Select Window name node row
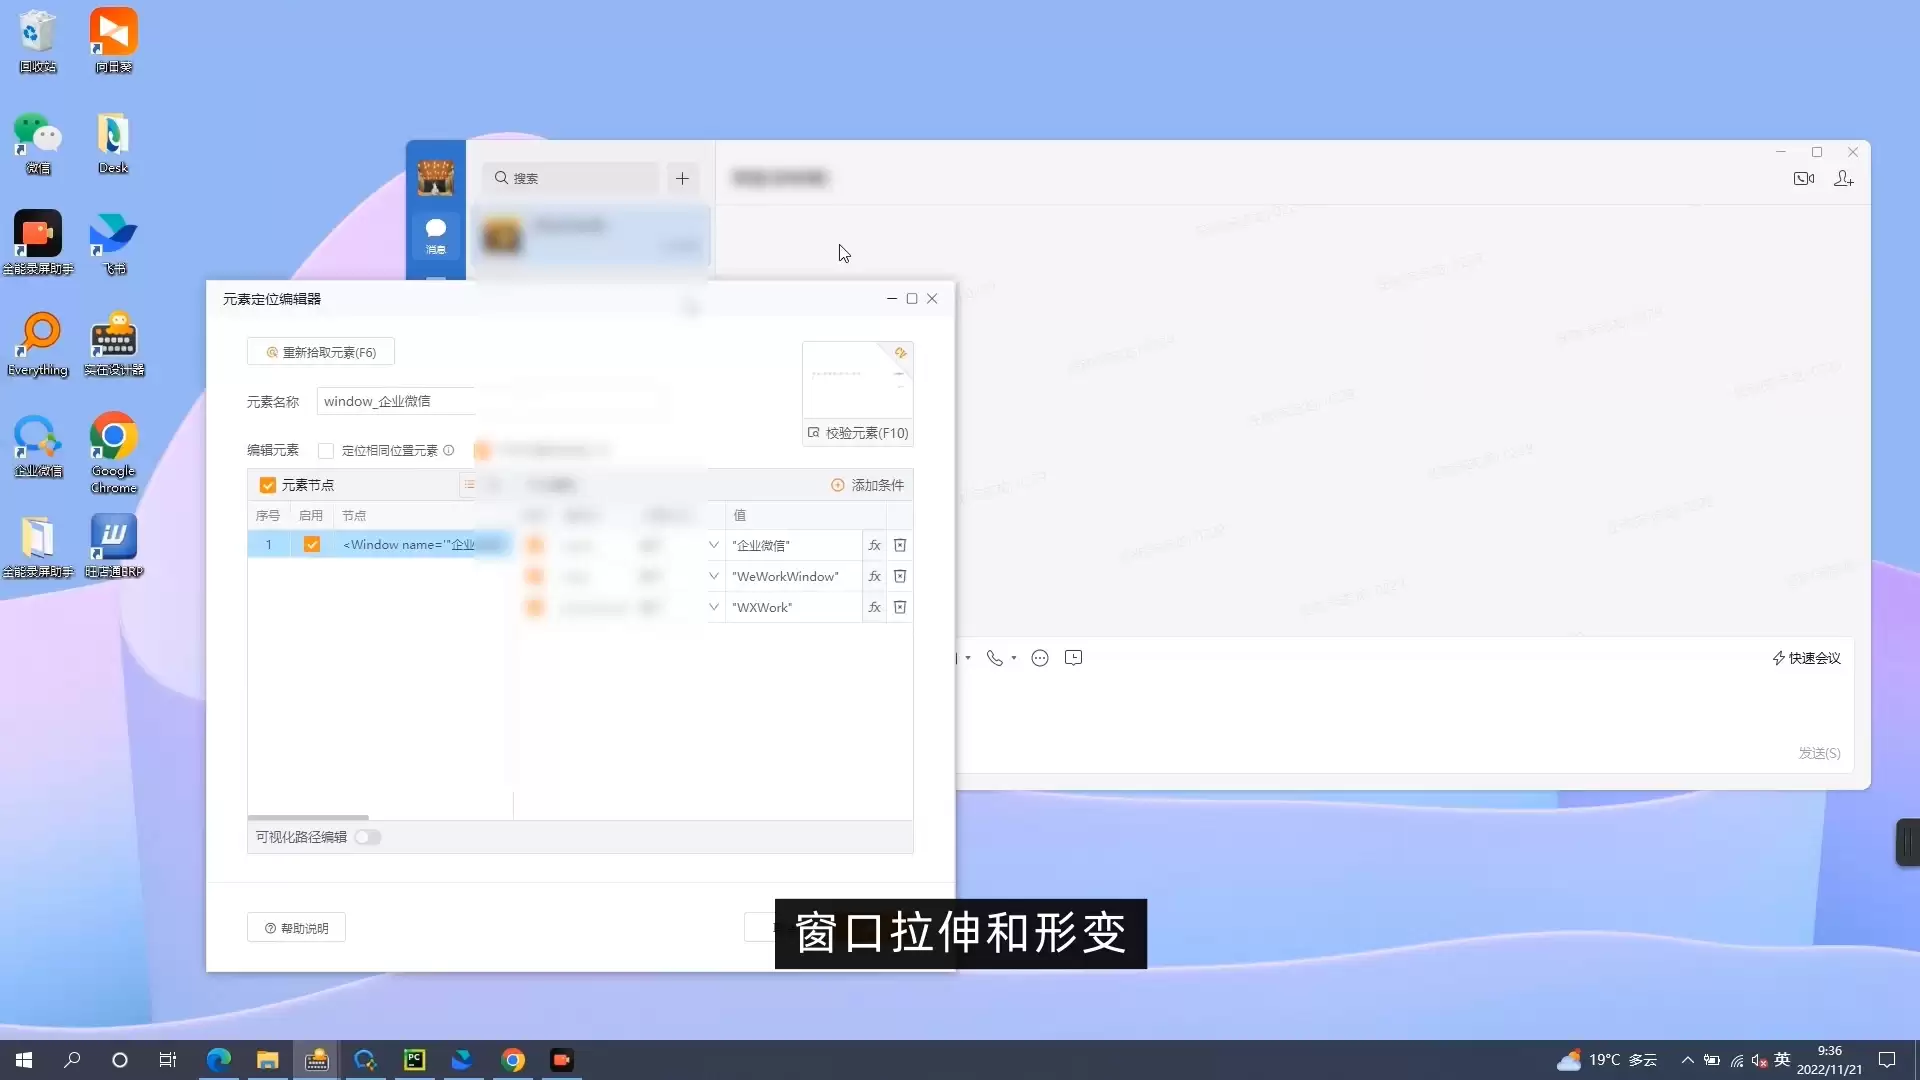The image size is (1920, 1080). tap(408, 545)
